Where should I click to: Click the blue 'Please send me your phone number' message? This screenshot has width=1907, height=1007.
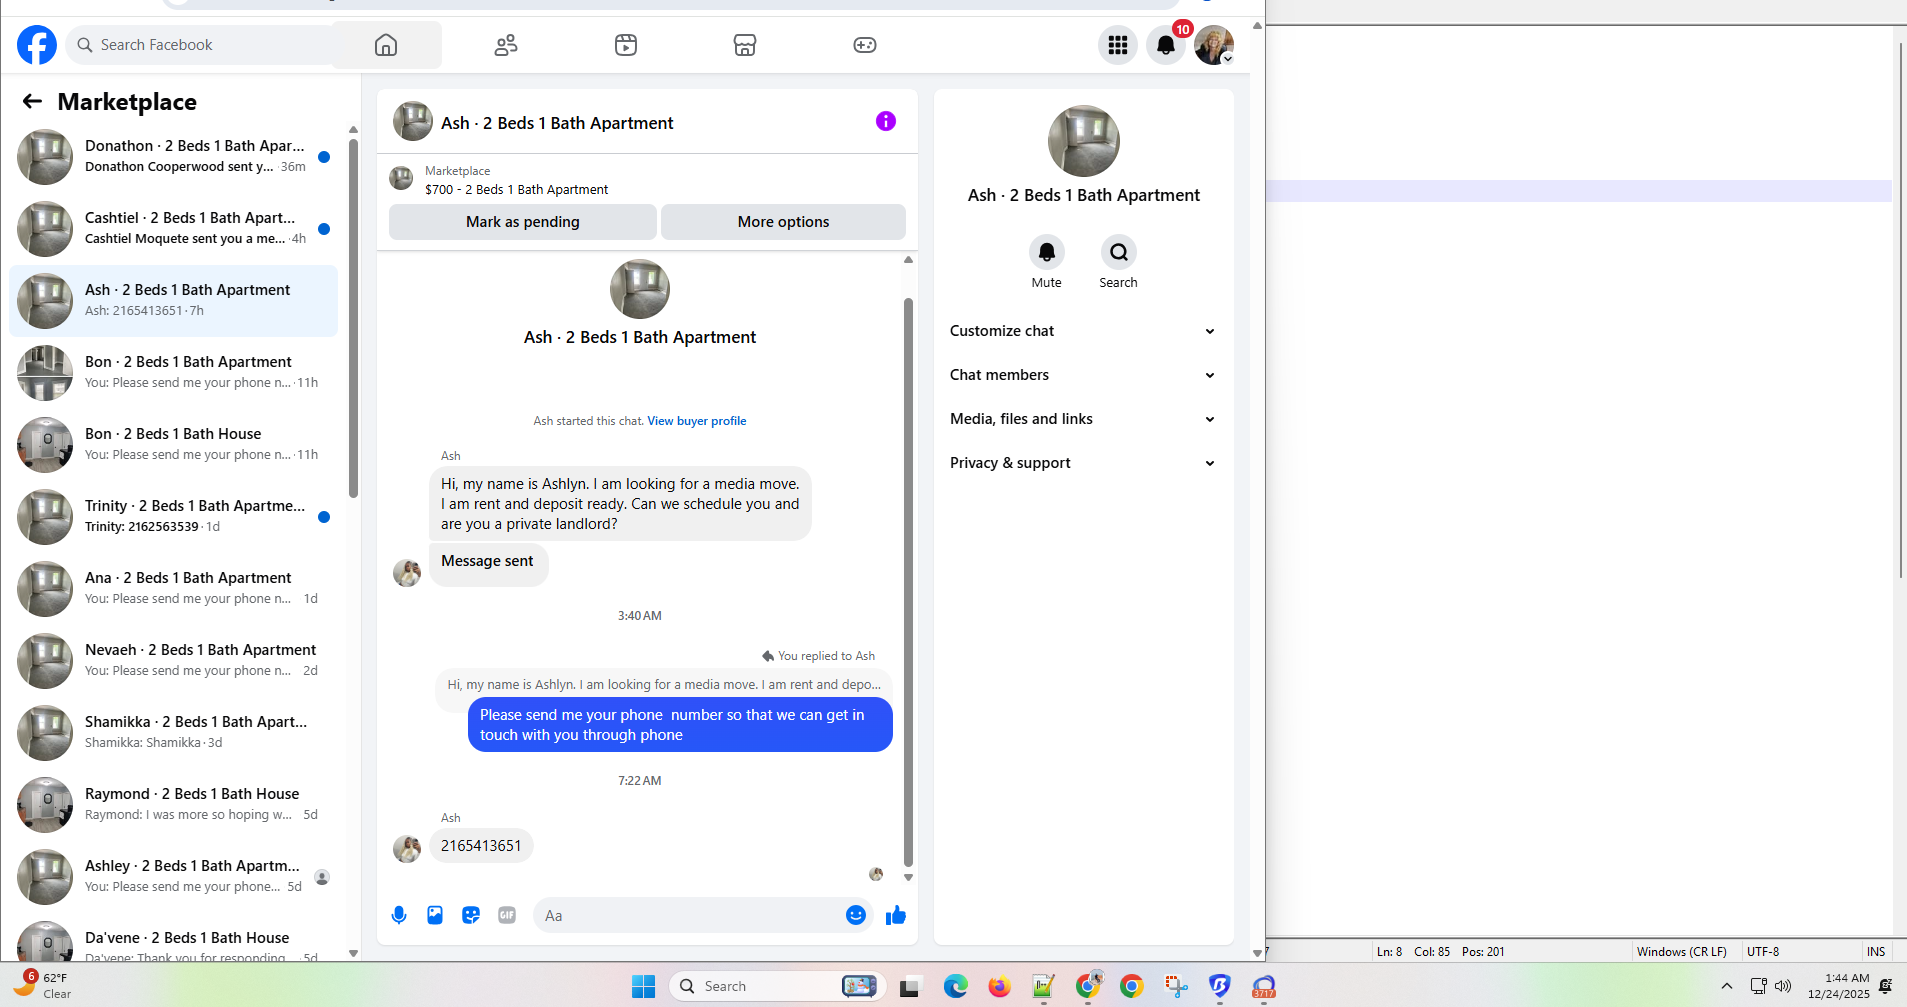(680, 725)
